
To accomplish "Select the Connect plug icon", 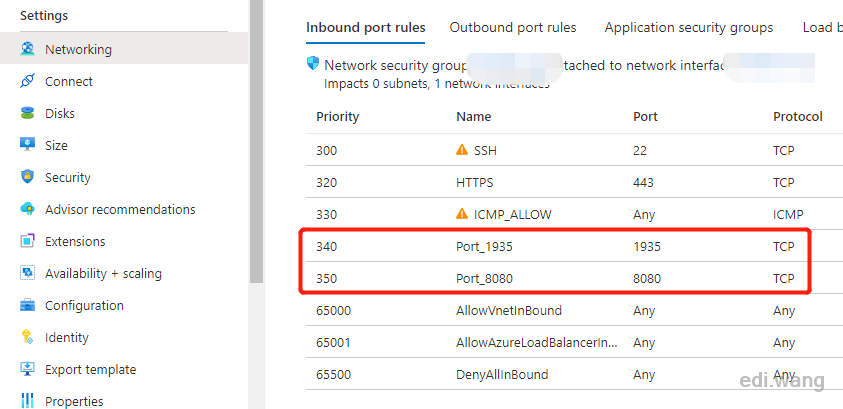I will [27, 81].
